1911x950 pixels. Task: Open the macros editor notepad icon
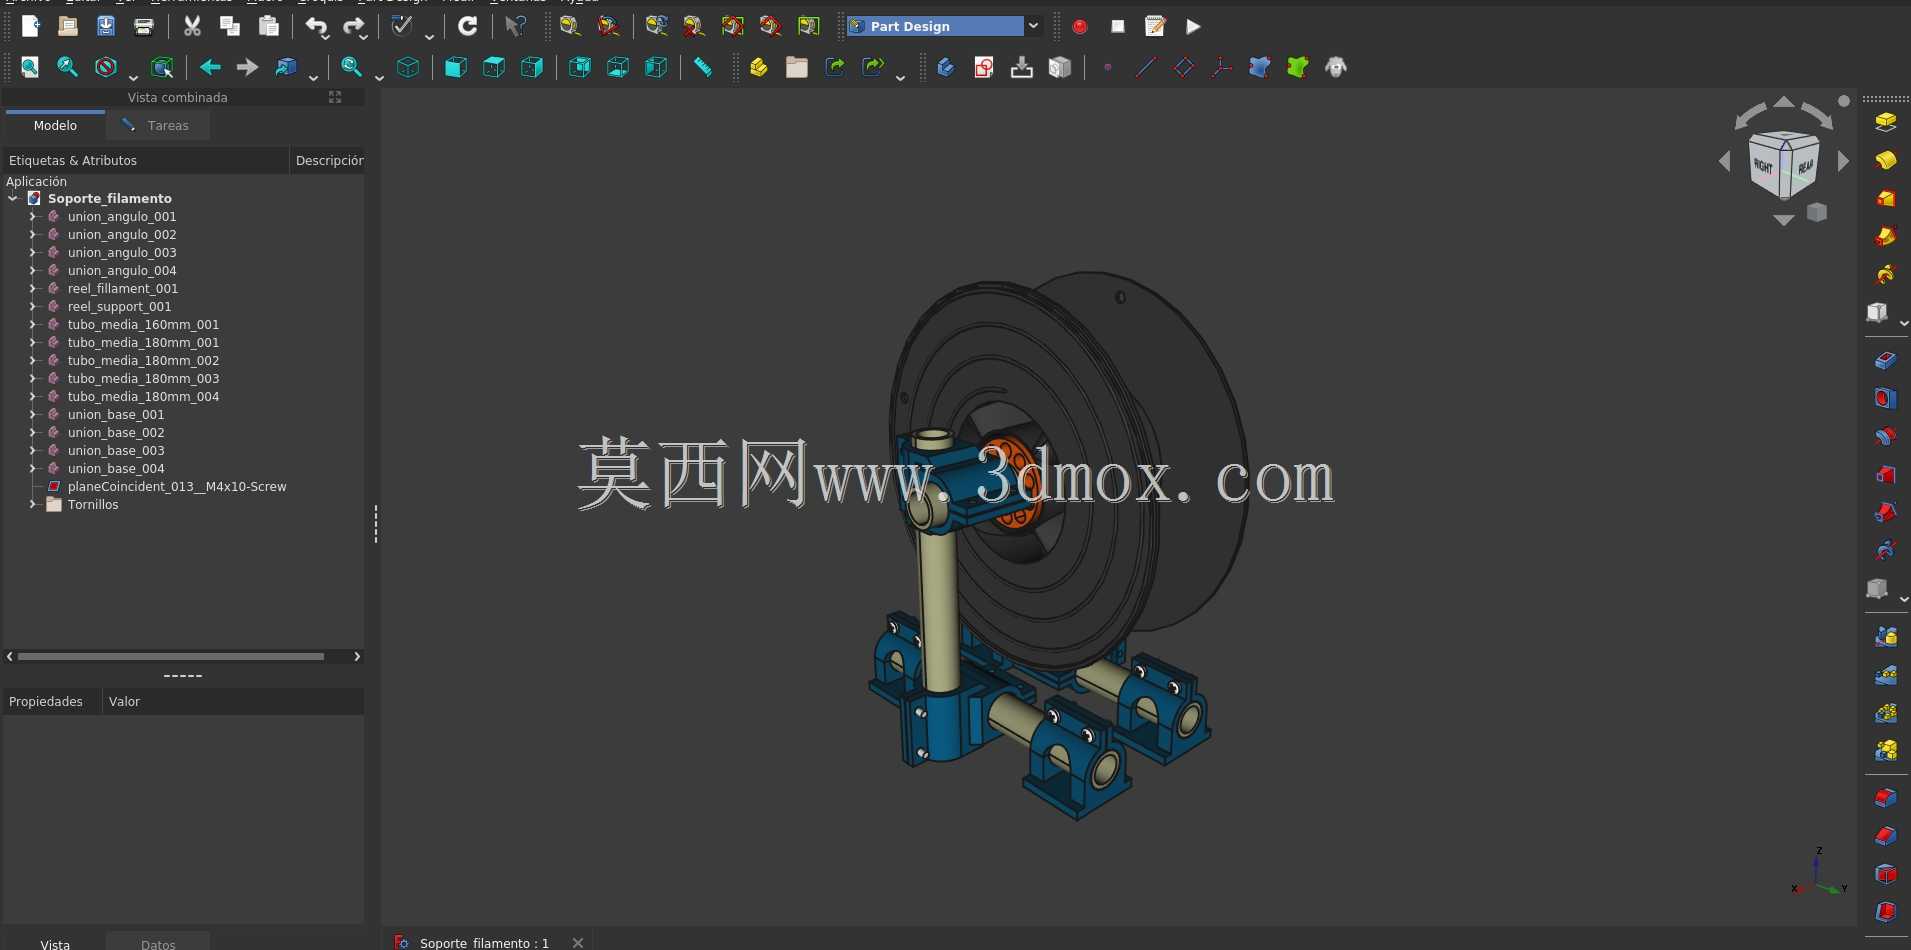[x=1155, y=26]
